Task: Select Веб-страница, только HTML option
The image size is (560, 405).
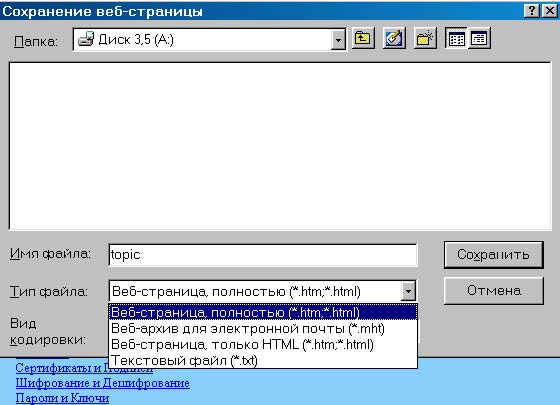Action: (x=263, y=344)
